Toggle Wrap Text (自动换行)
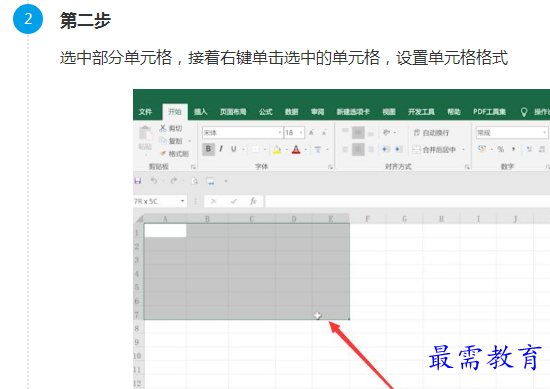 pyautogui.click(x=431, y=133)
